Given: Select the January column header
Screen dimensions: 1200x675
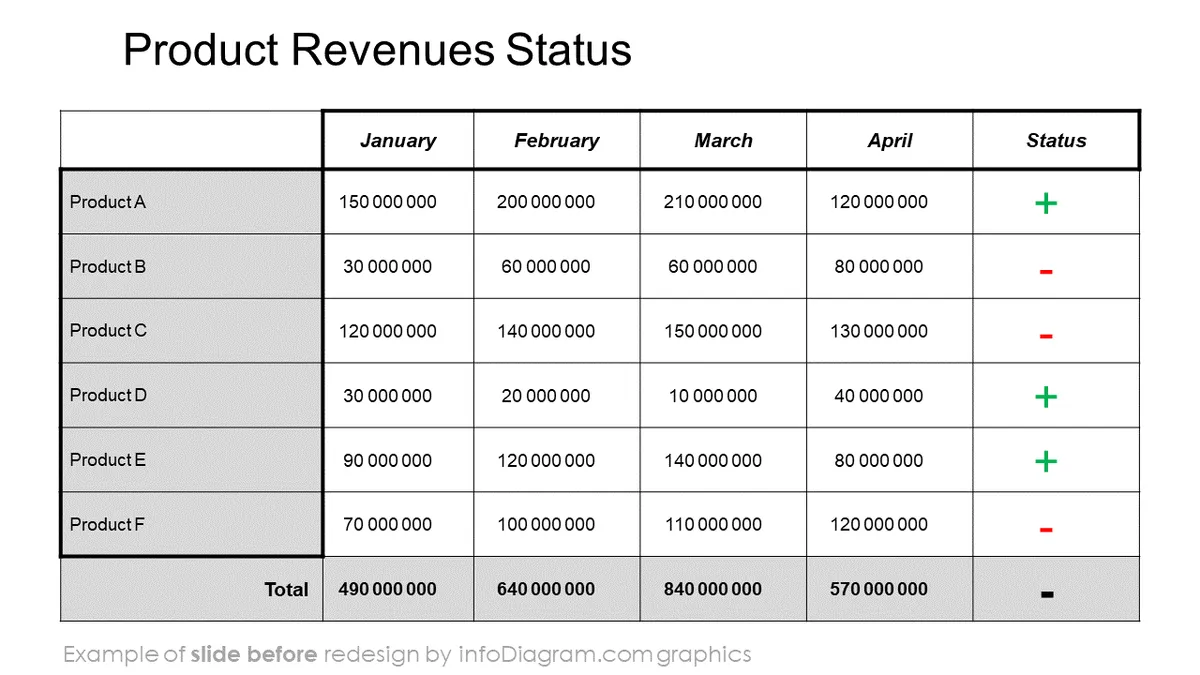Looking at the screenshot, I should coord(398,141).
